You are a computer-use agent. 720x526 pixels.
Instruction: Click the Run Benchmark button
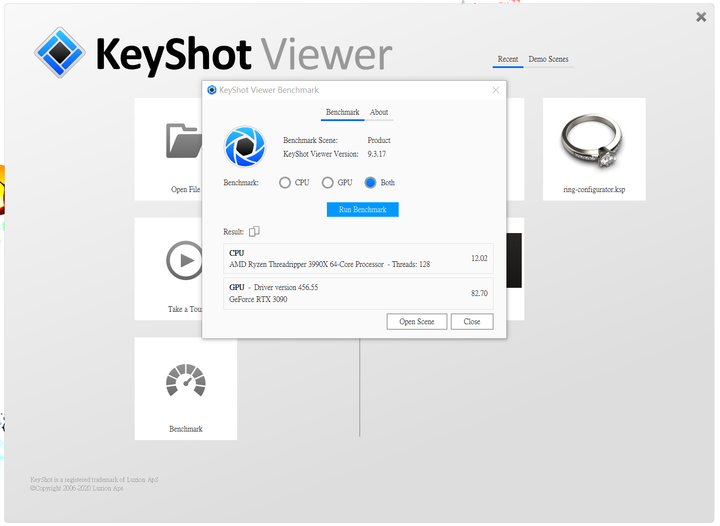pyautogui.click(x=363, y=209)
